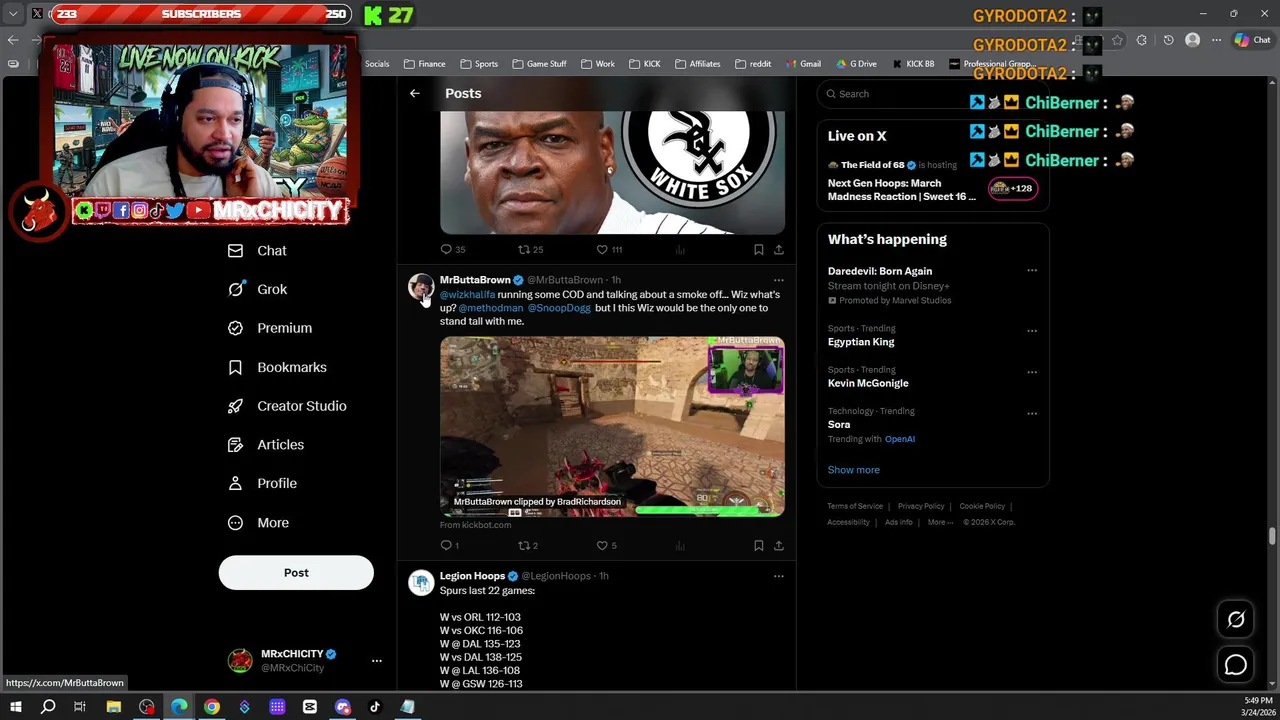View analytics of the White Sox post

pos(680,249)
